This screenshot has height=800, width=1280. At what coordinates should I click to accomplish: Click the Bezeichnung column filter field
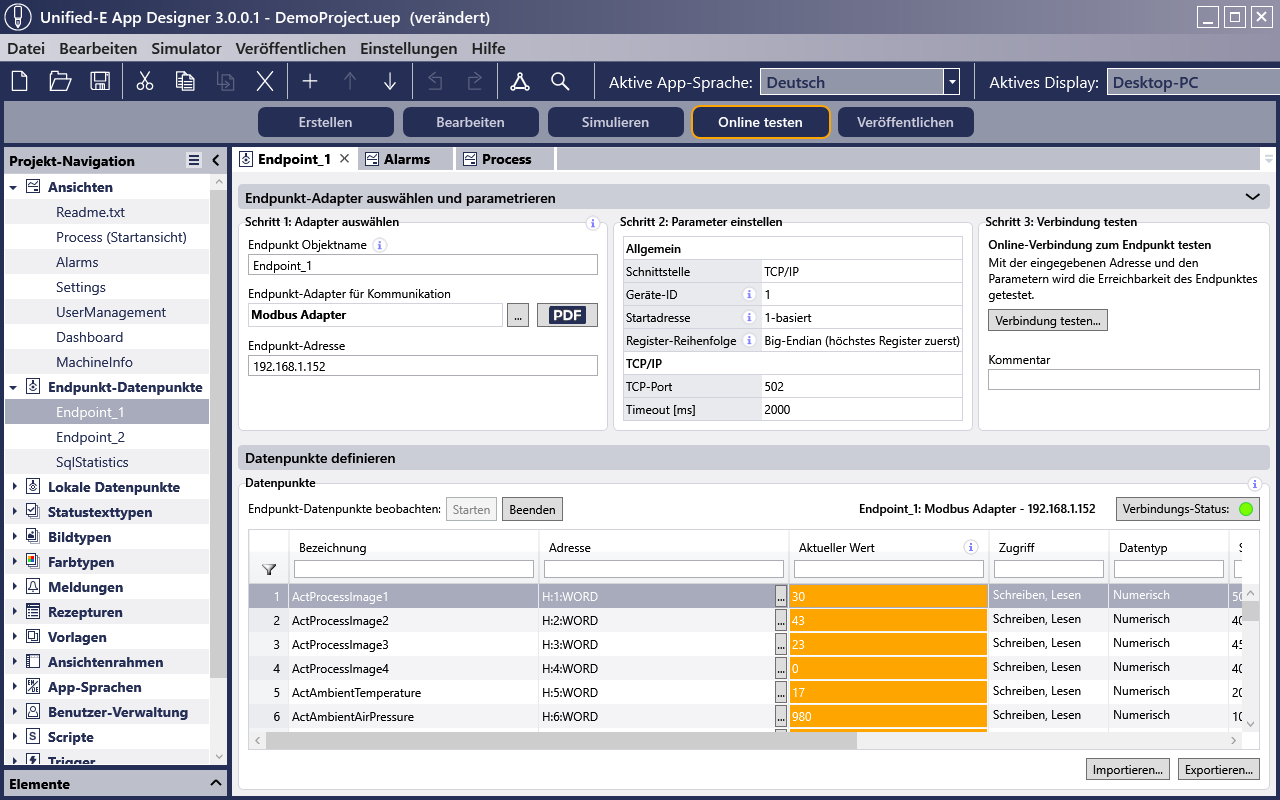[414, 569]
